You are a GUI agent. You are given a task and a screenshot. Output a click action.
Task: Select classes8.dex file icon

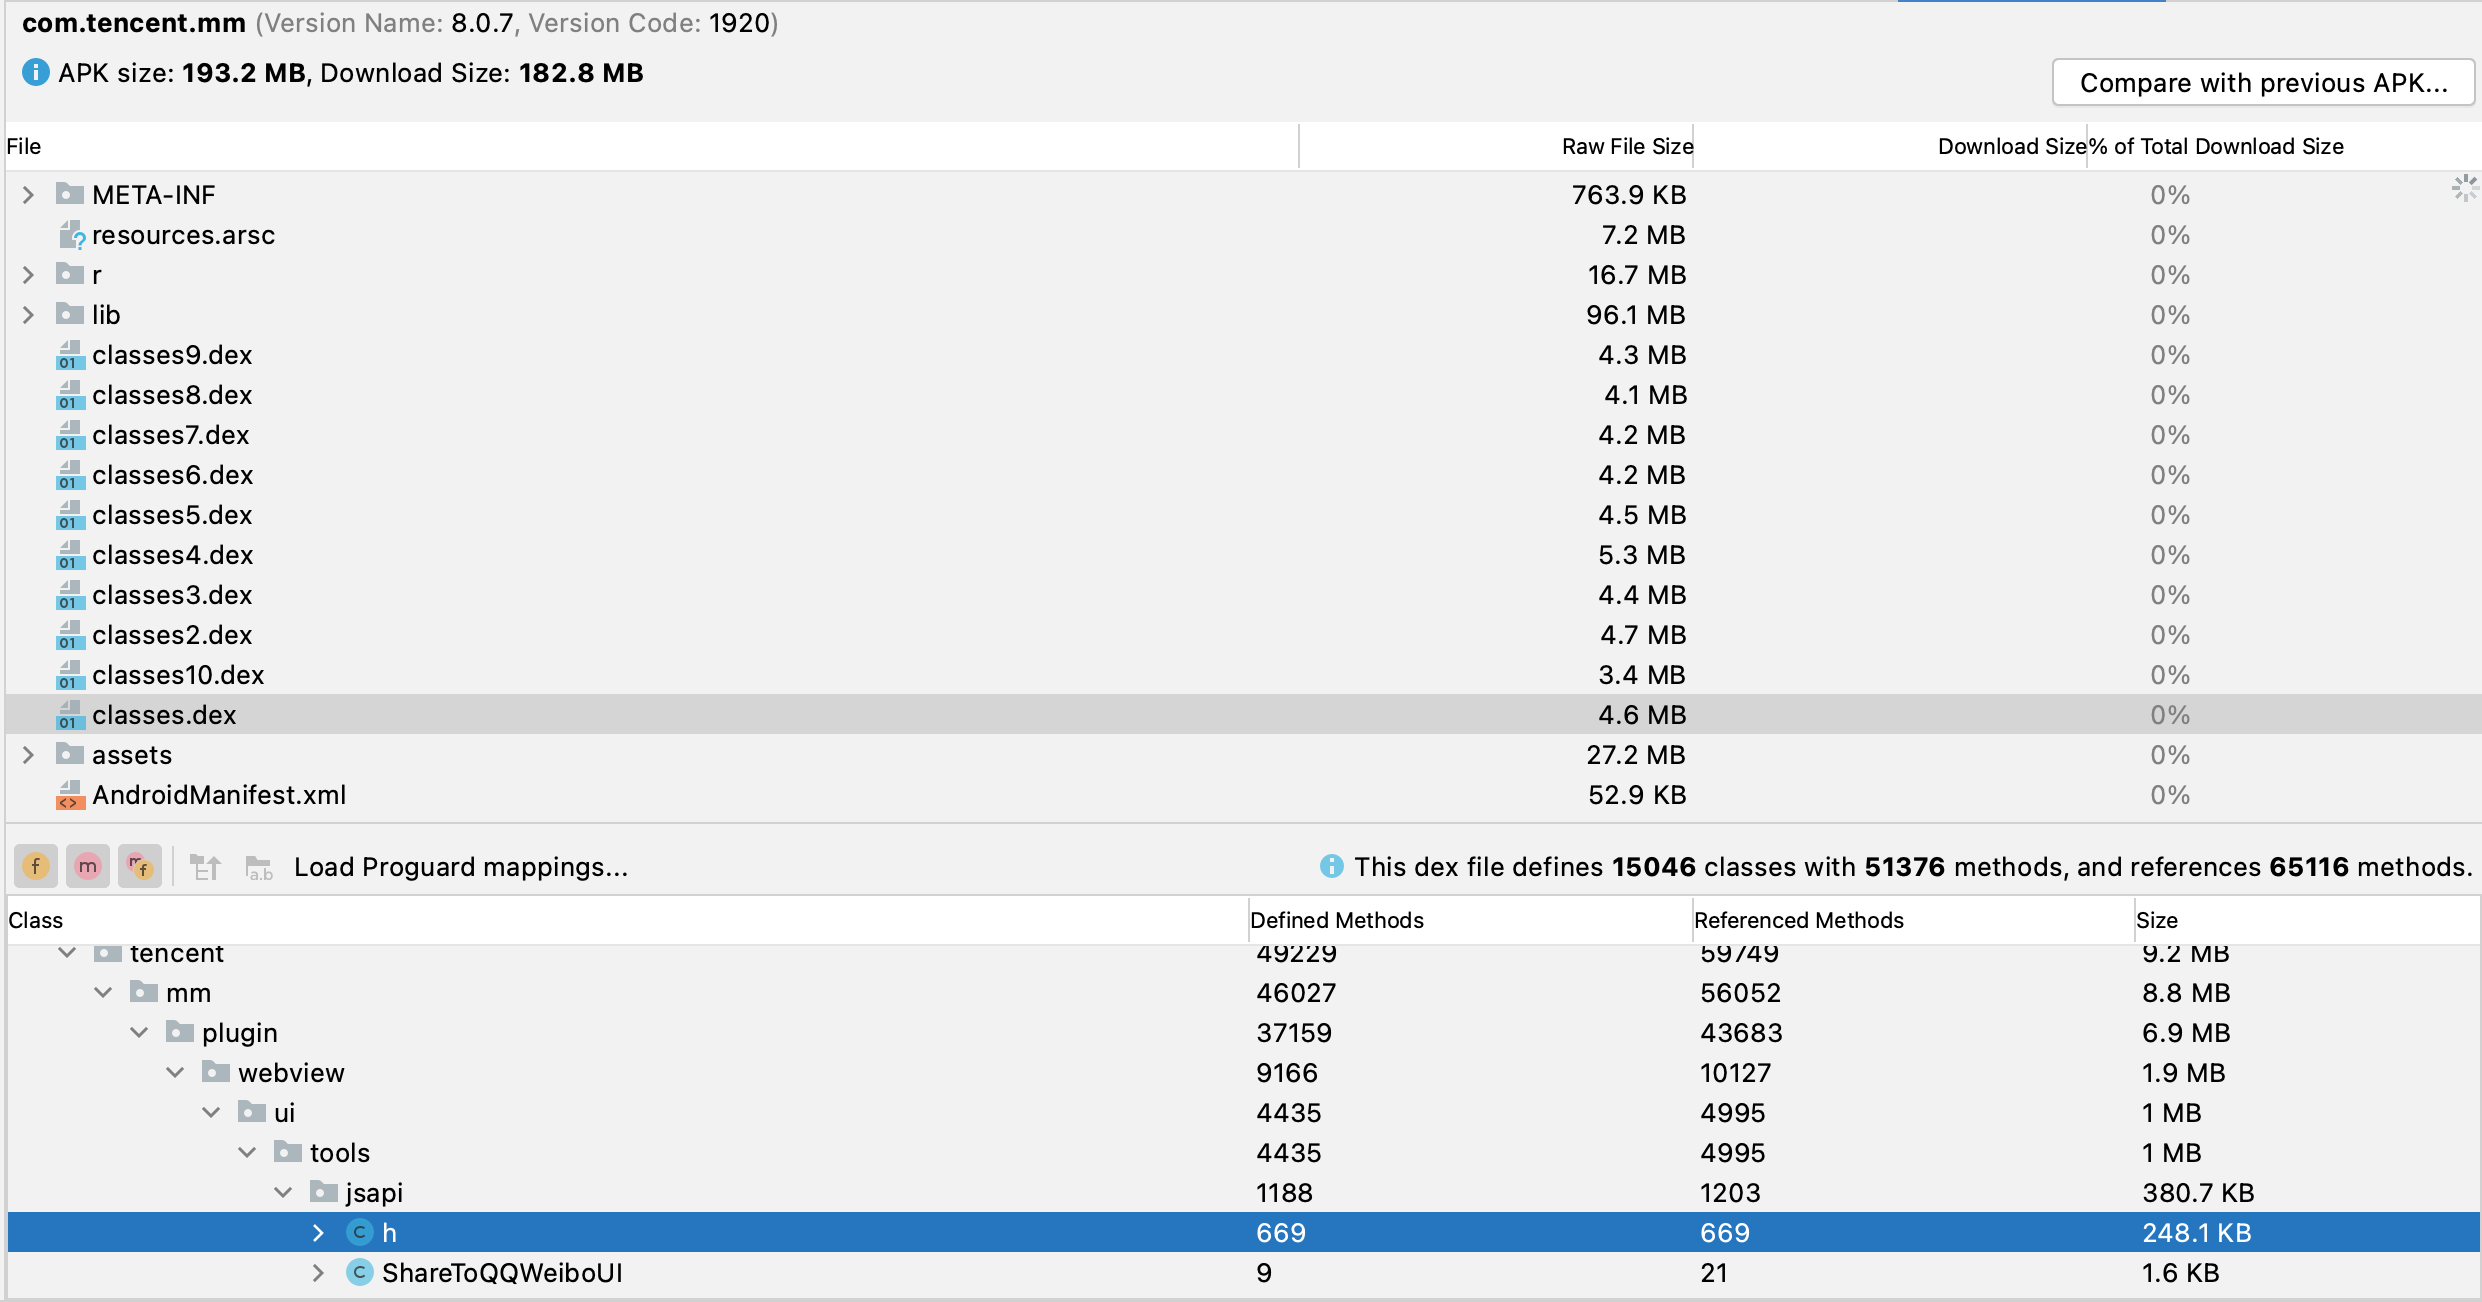pos(70,395)
